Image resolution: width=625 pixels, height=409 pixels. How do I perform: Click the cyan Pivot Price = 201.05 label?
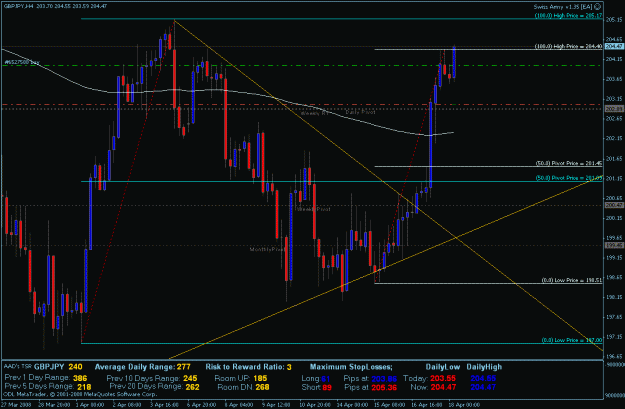569,178
